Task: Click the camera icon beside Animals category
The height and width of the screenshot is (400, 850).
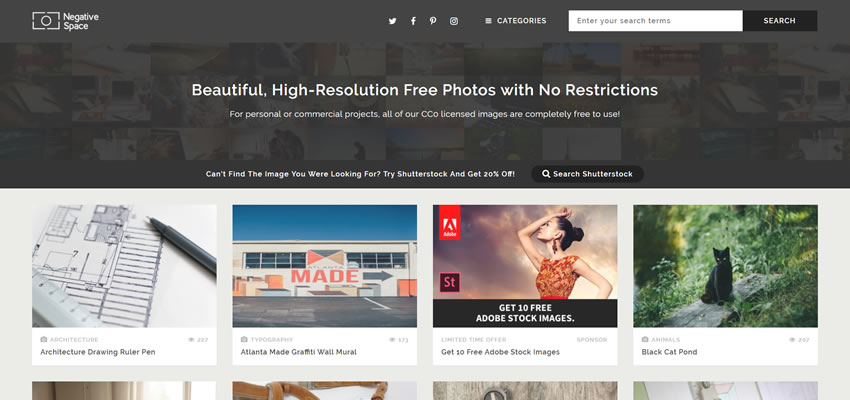Action: [645, 340]
